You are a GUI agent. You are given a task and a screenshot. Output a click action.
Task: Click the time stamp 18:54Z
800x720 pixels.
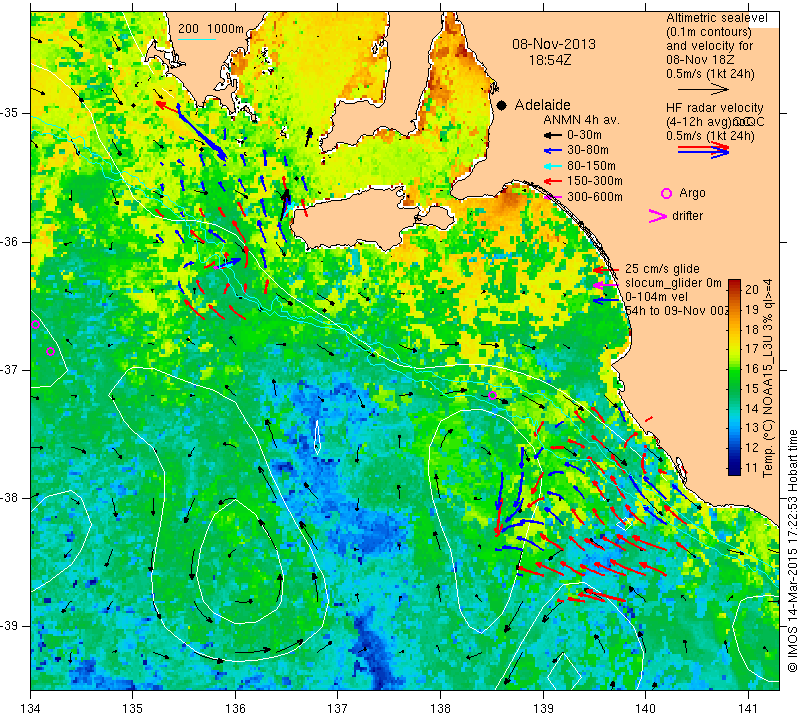(549, 60)
